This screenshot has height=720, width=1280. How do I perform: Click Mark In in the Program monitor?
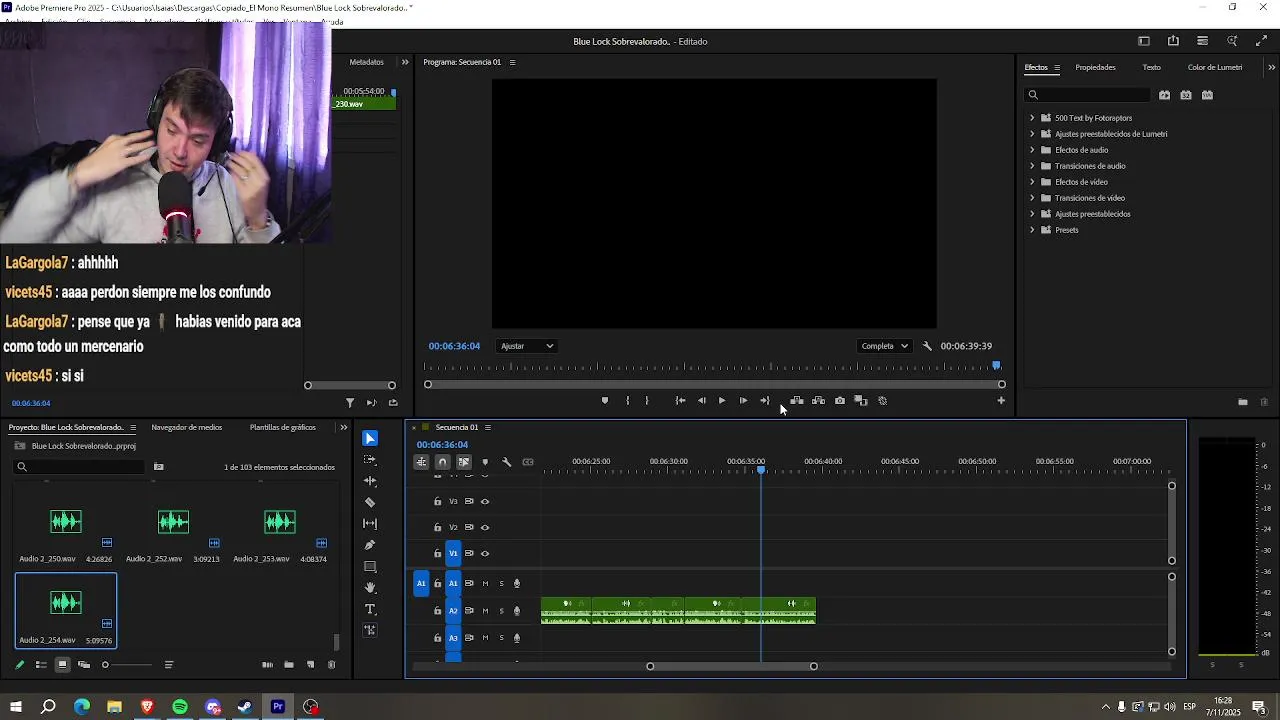[627, 401]
